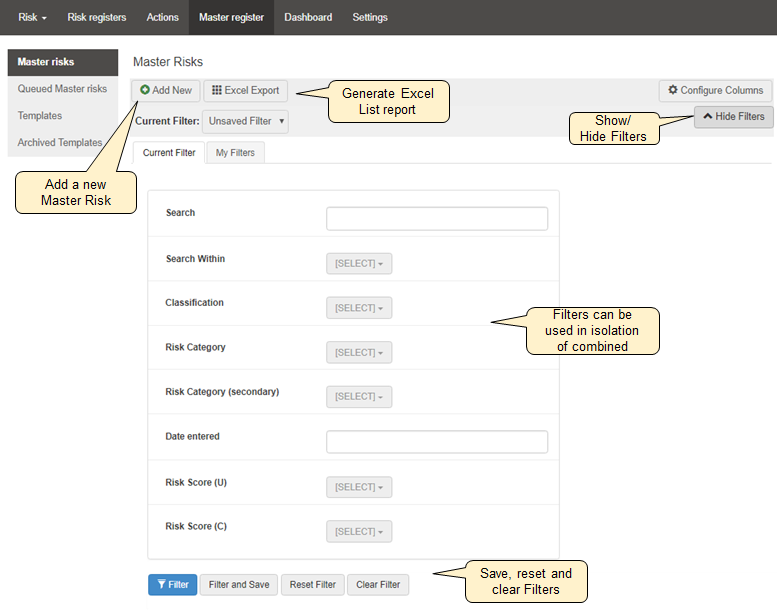Expand the Risk Score (U) dropdown
This screenshot has width=777, height=614.
click(x=359, y=487)
